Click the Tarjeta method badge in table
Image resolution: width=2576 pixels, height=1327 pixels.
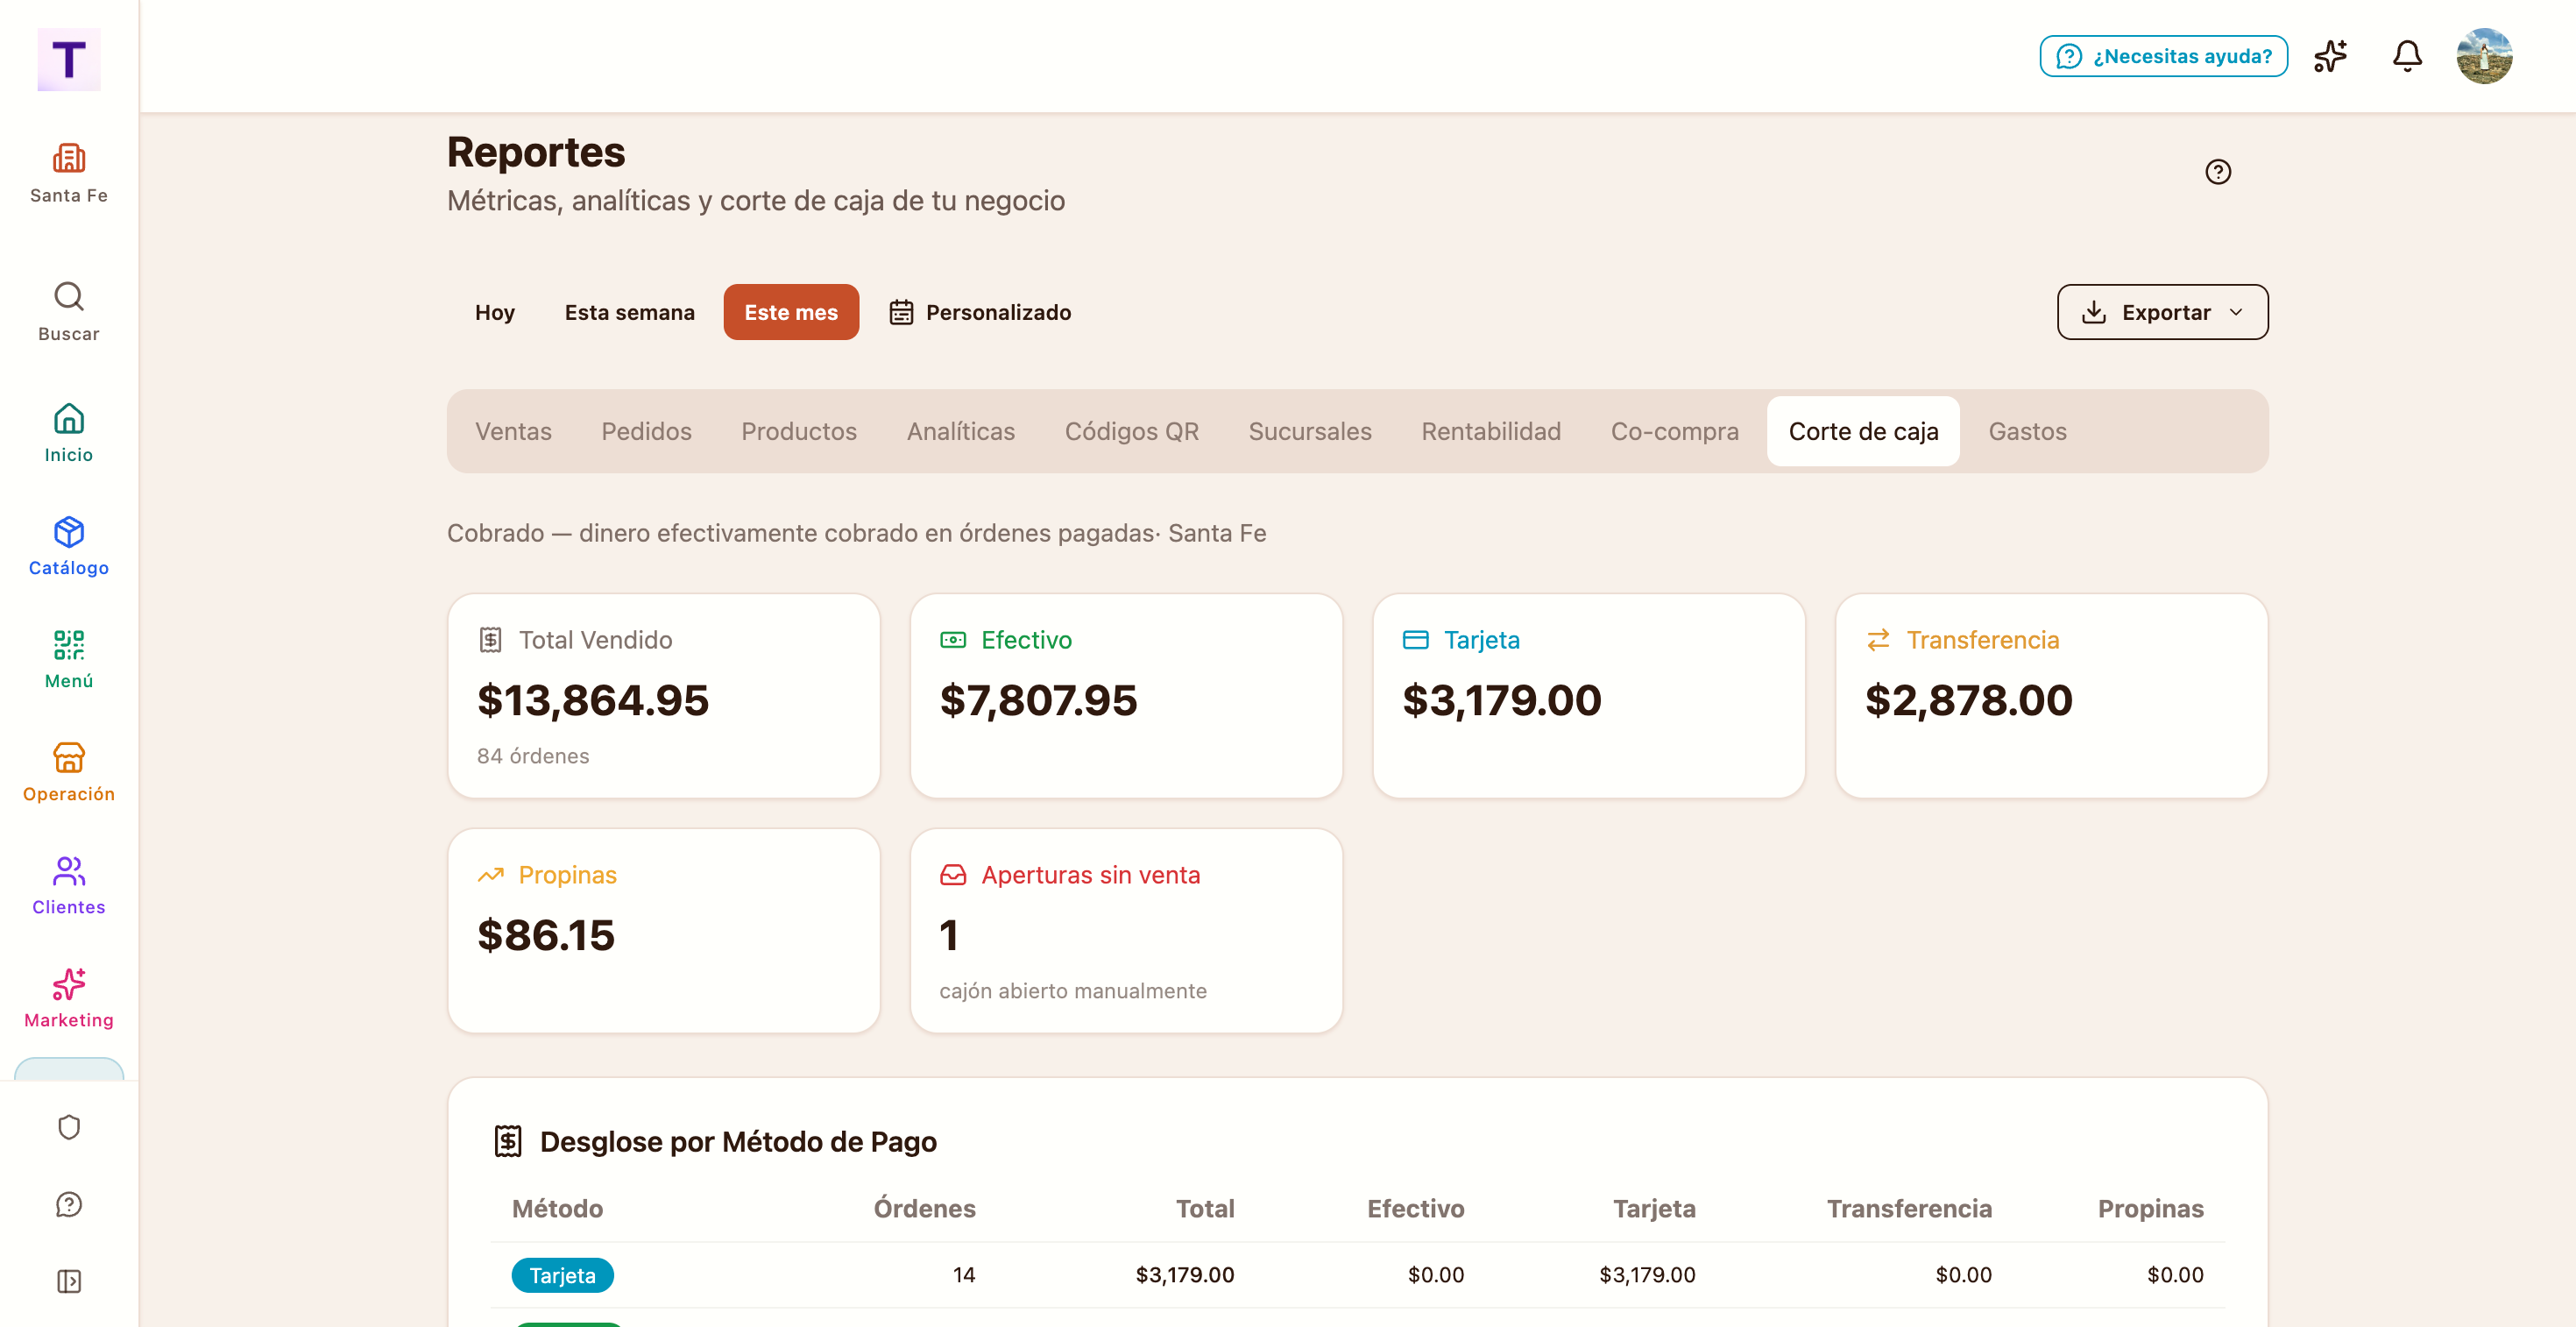click(562, 1275)
